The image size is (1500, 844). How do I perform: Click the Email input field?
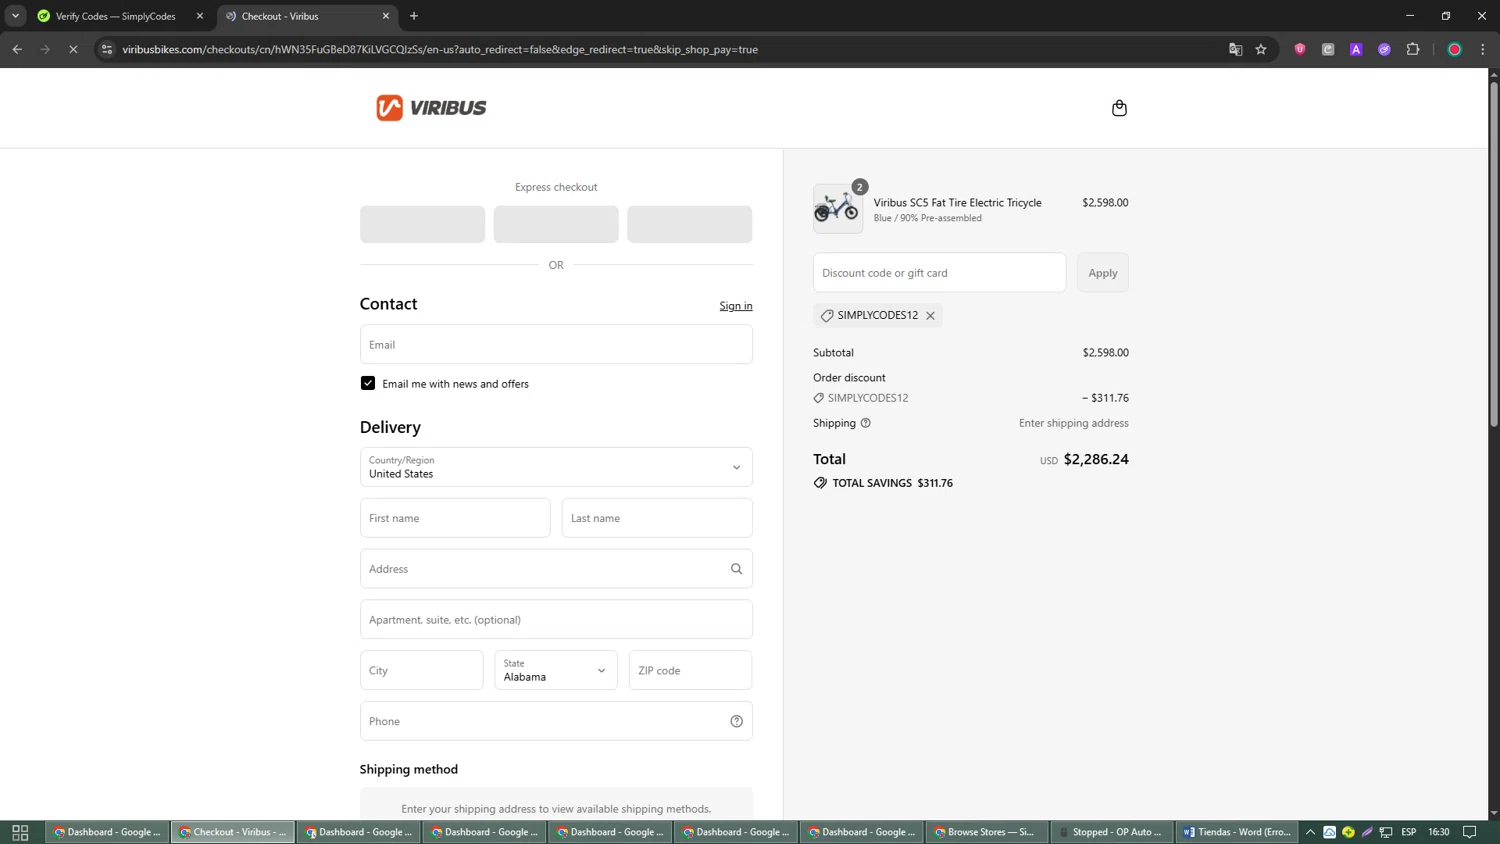coord(556,344)
